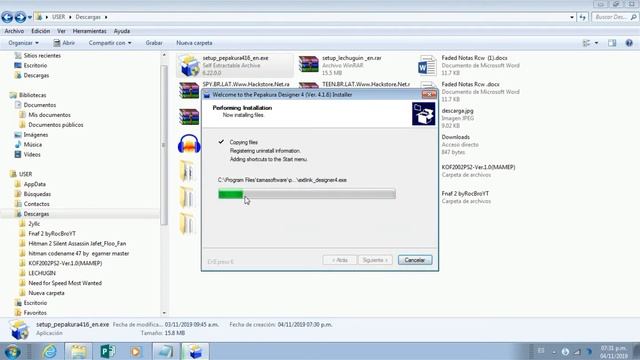This screenshot has width=640, height=360.
Task: Open media player taskbar icon
Action: [136, 351]
